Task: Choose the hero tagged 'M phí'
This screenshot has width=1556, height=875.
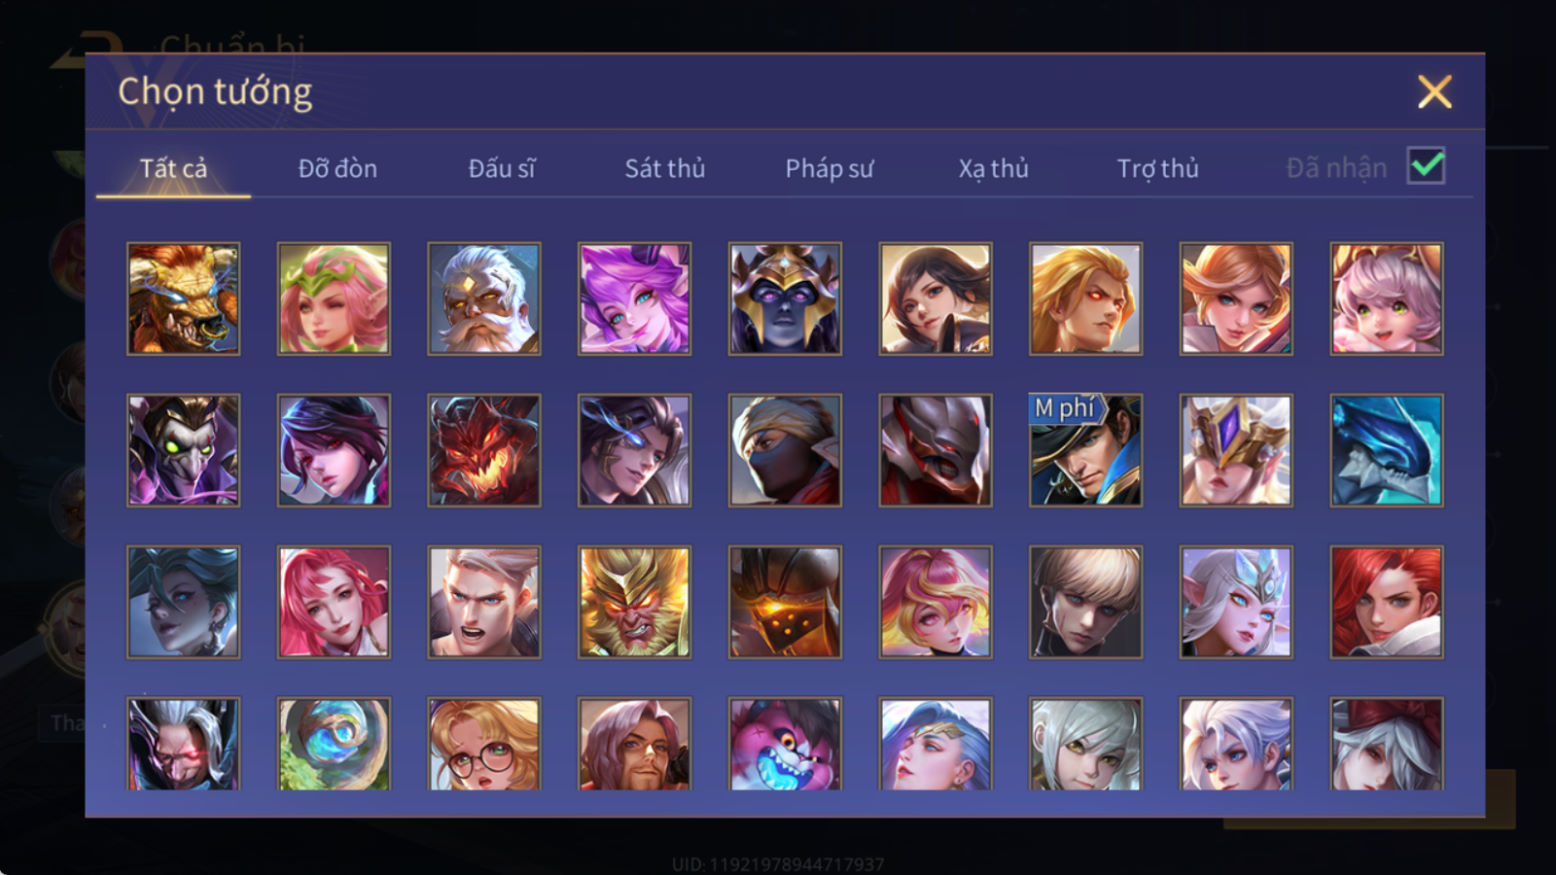Action: 1086,450
